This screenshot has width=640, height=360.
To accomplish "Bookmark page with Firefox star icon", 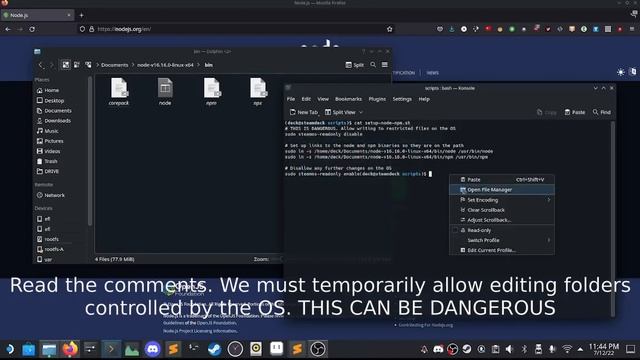I will point(389,29).
